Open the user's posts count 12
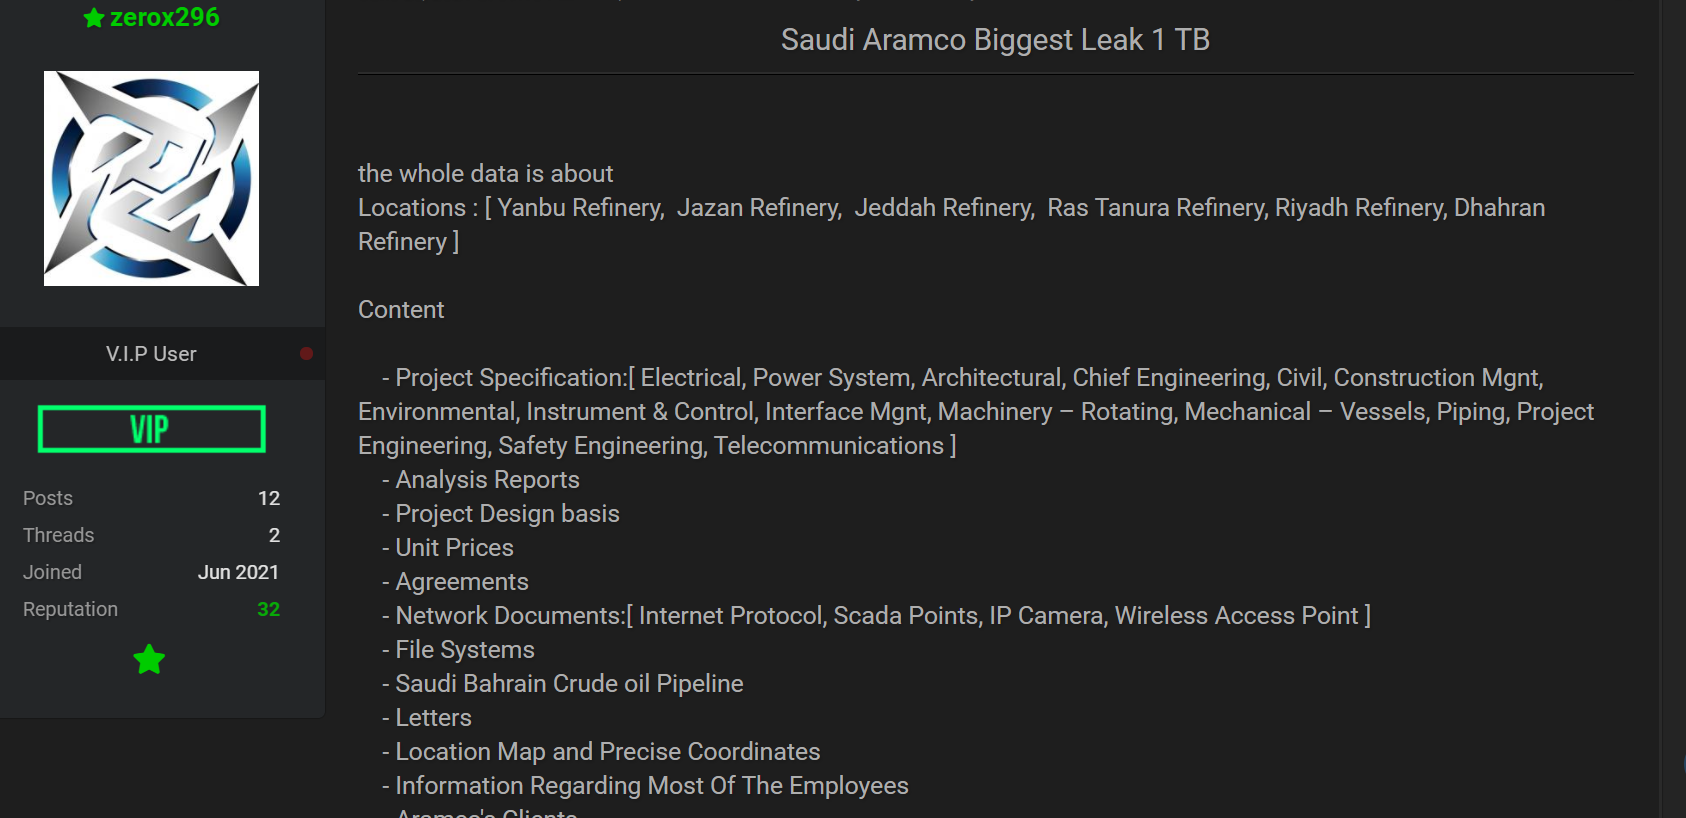This screenshot has height=818, width=1686. 268,498
